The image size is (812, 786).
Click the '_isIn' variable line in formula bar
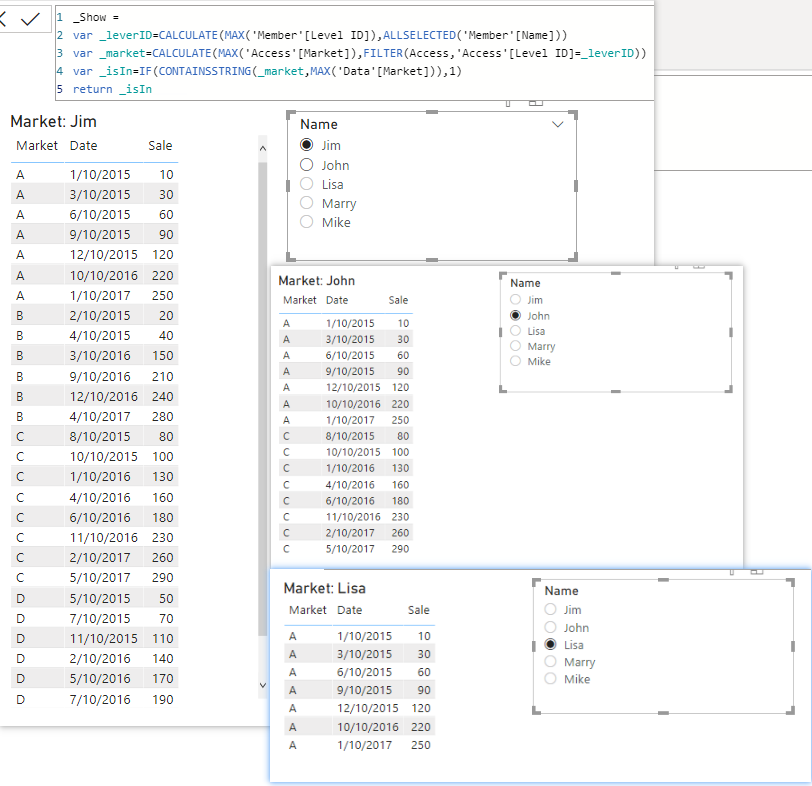point(267,71)
